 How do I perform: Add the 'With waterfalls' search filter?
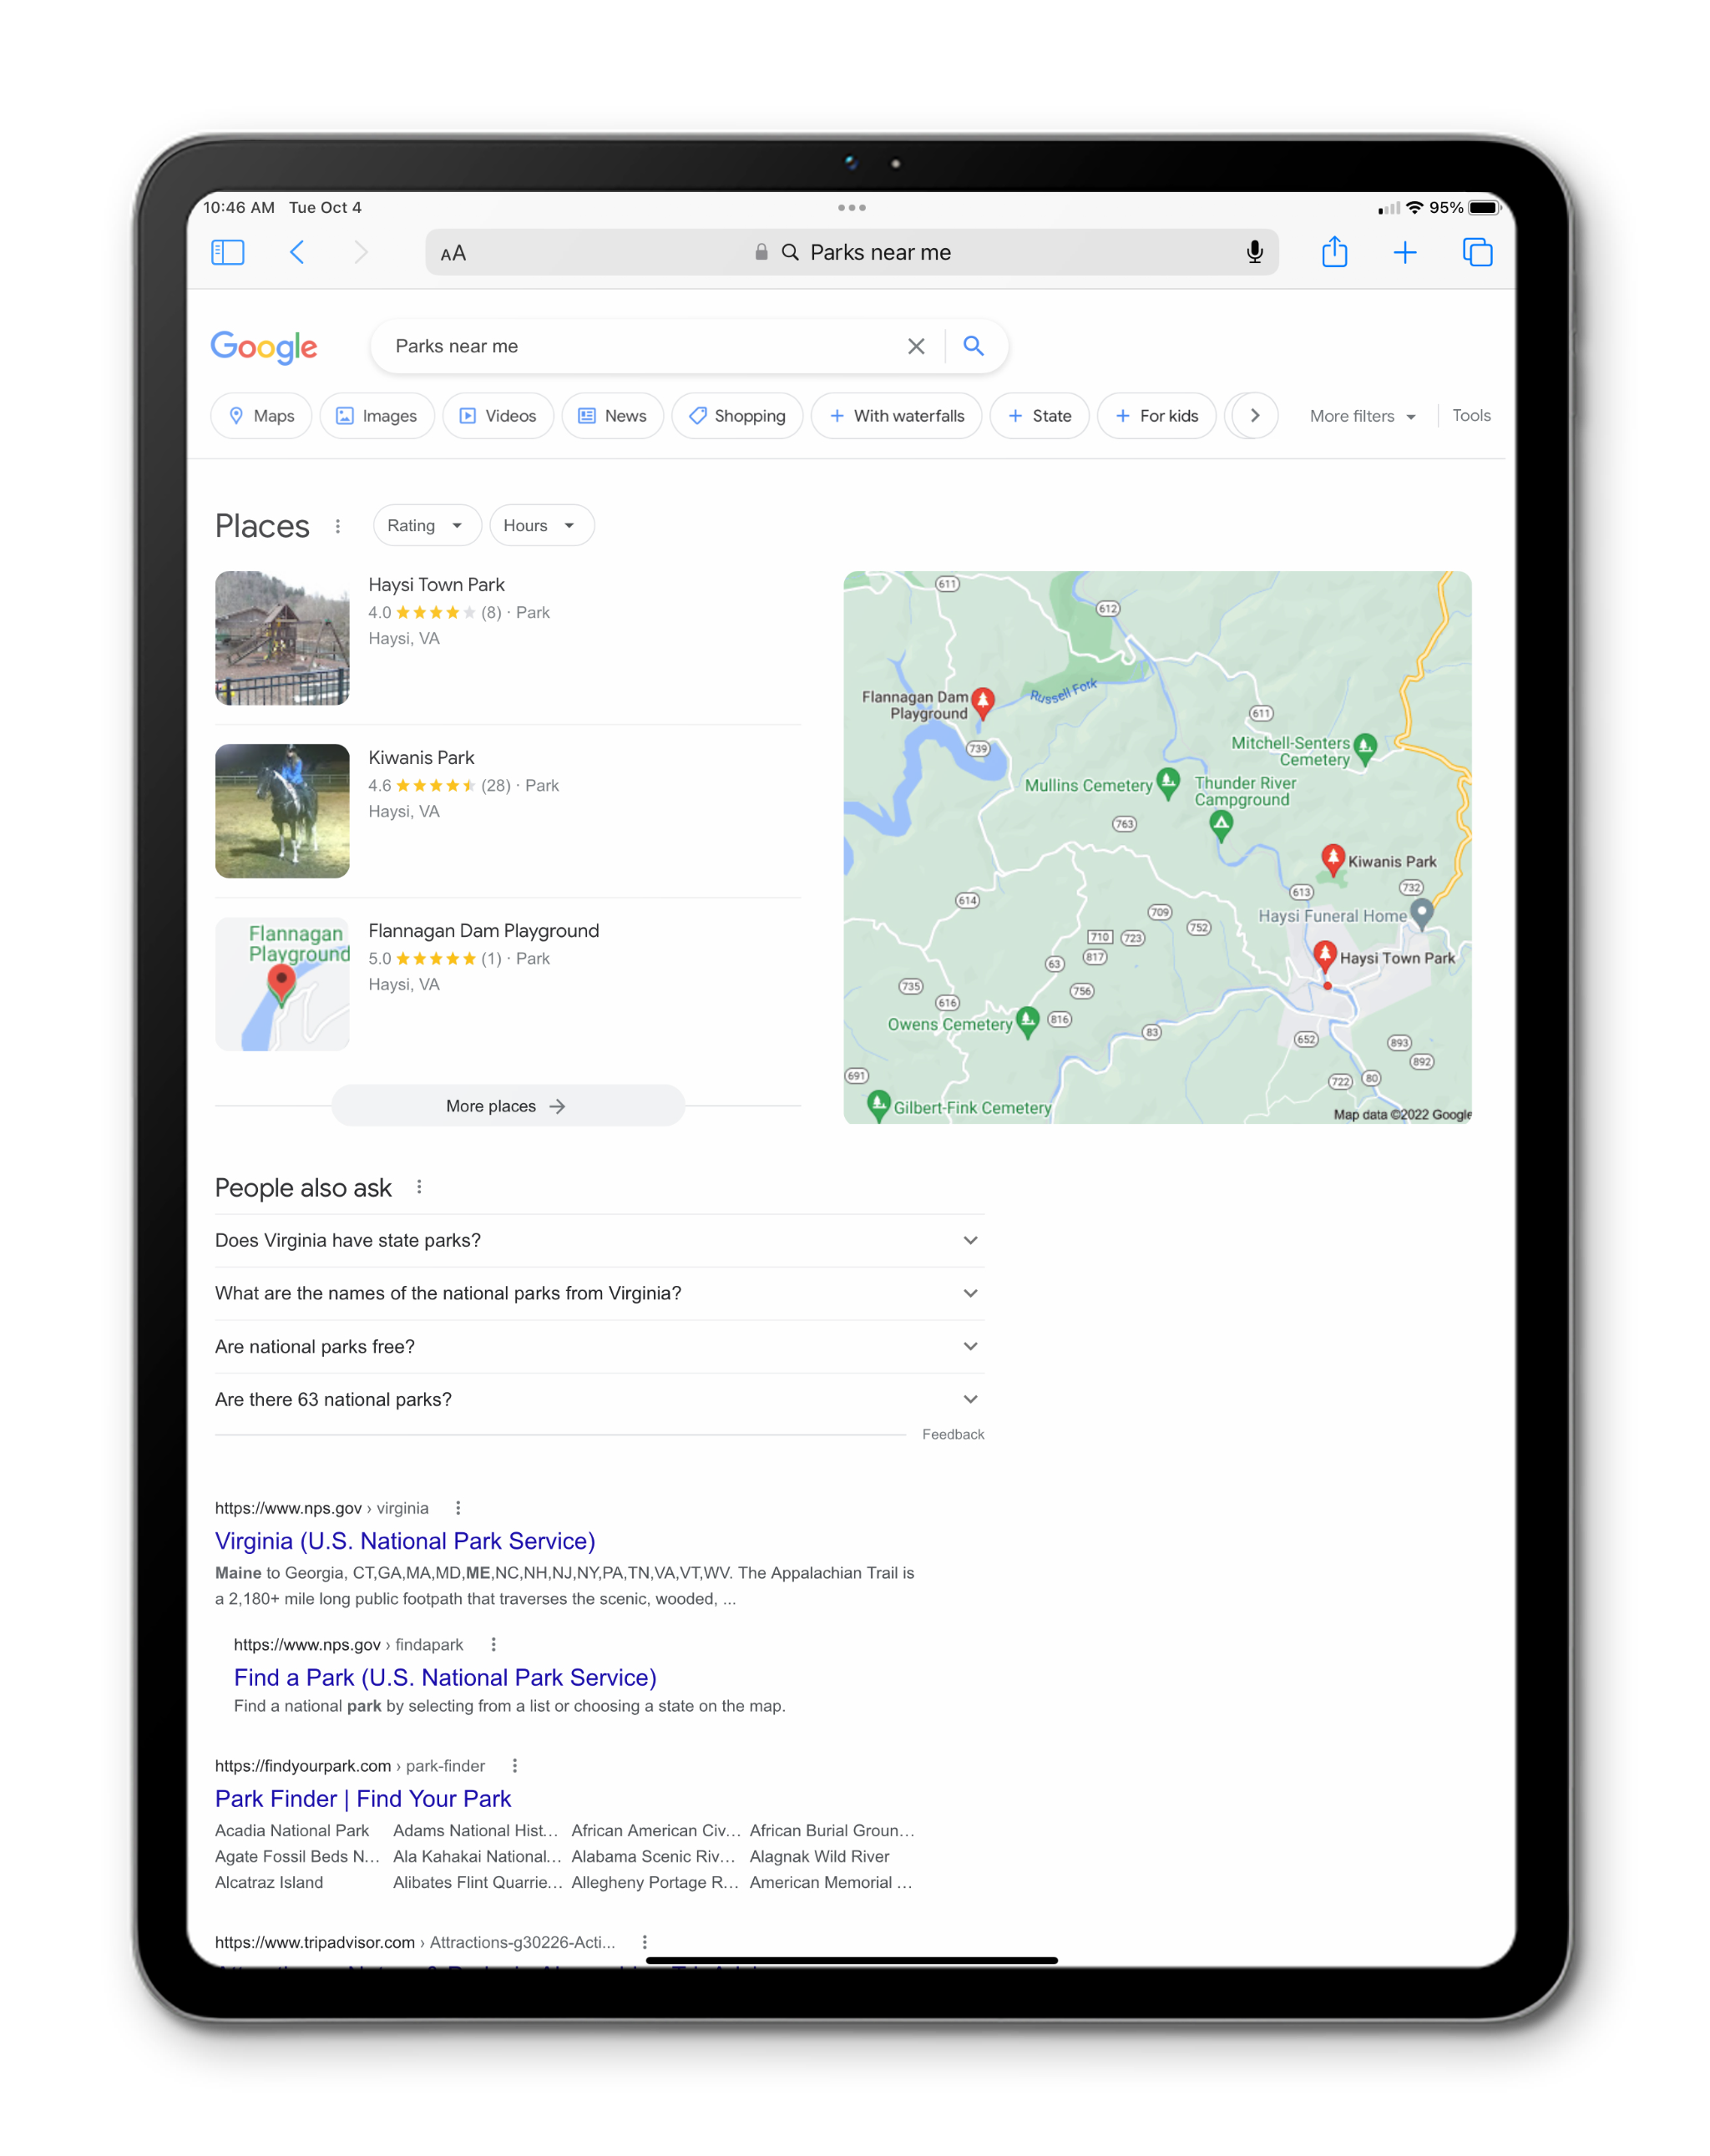point(896,416)
